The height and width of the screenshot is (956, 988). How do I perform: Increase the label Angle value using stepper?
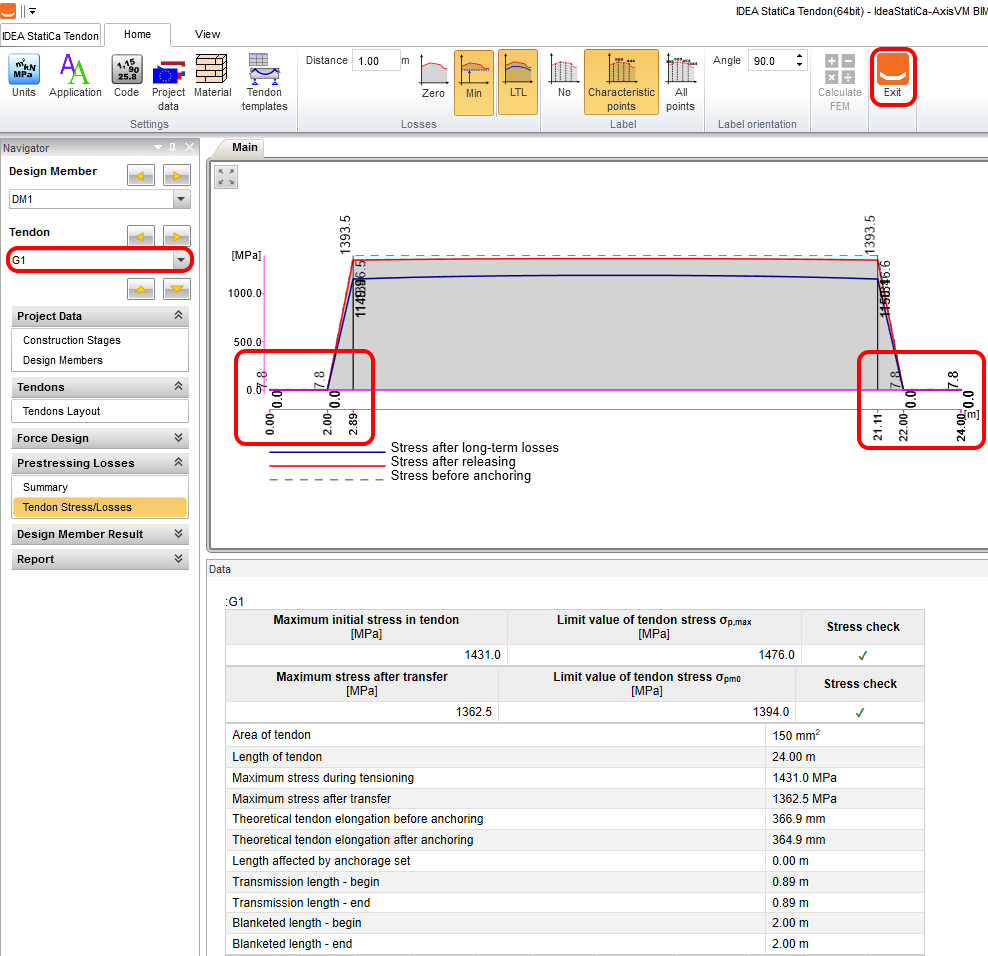point(799,57)
